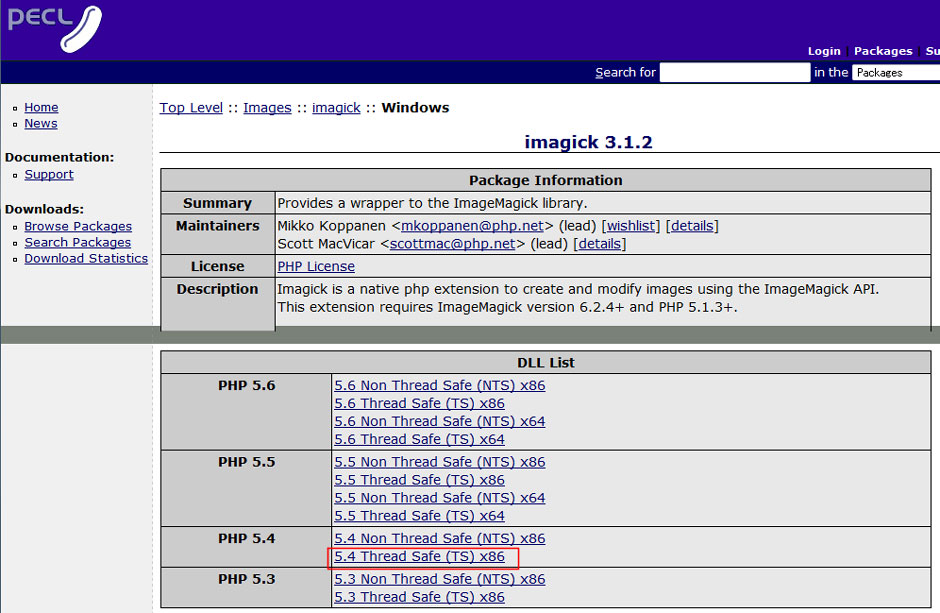The image size is (940, 613).
Task: Click the Summary row label
Action: (x=218, y=203)
